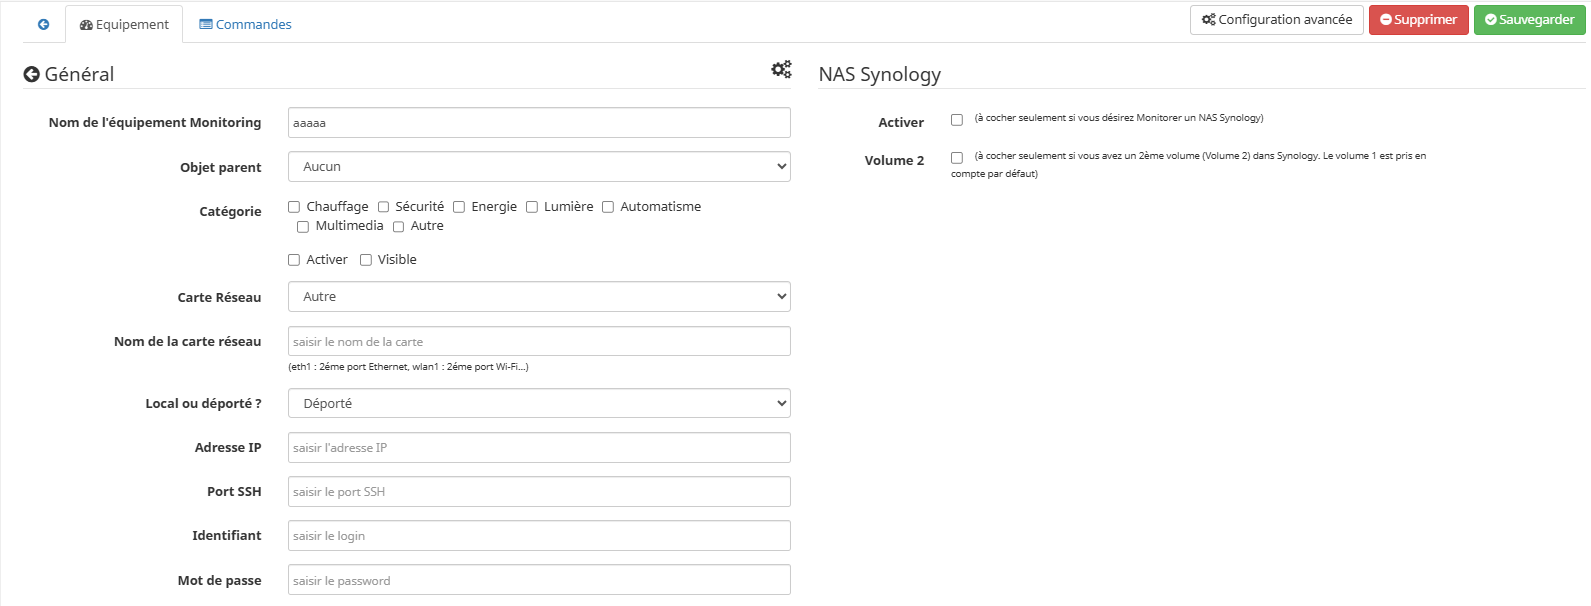Image resolution: width=1591 pixels, height=606 pixels.
Task: Click the eth1 wlan1 hint text
Action: pos(408,367)
